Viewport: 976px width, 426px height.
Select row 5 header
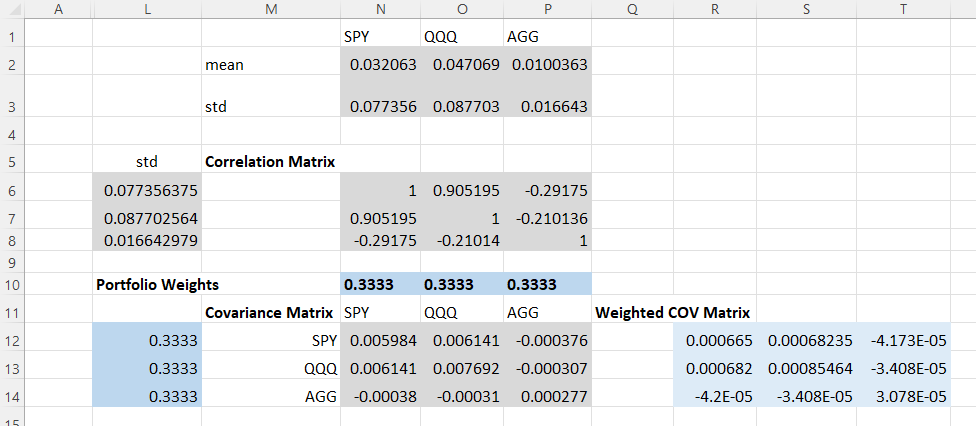click(x=12, y=162)
